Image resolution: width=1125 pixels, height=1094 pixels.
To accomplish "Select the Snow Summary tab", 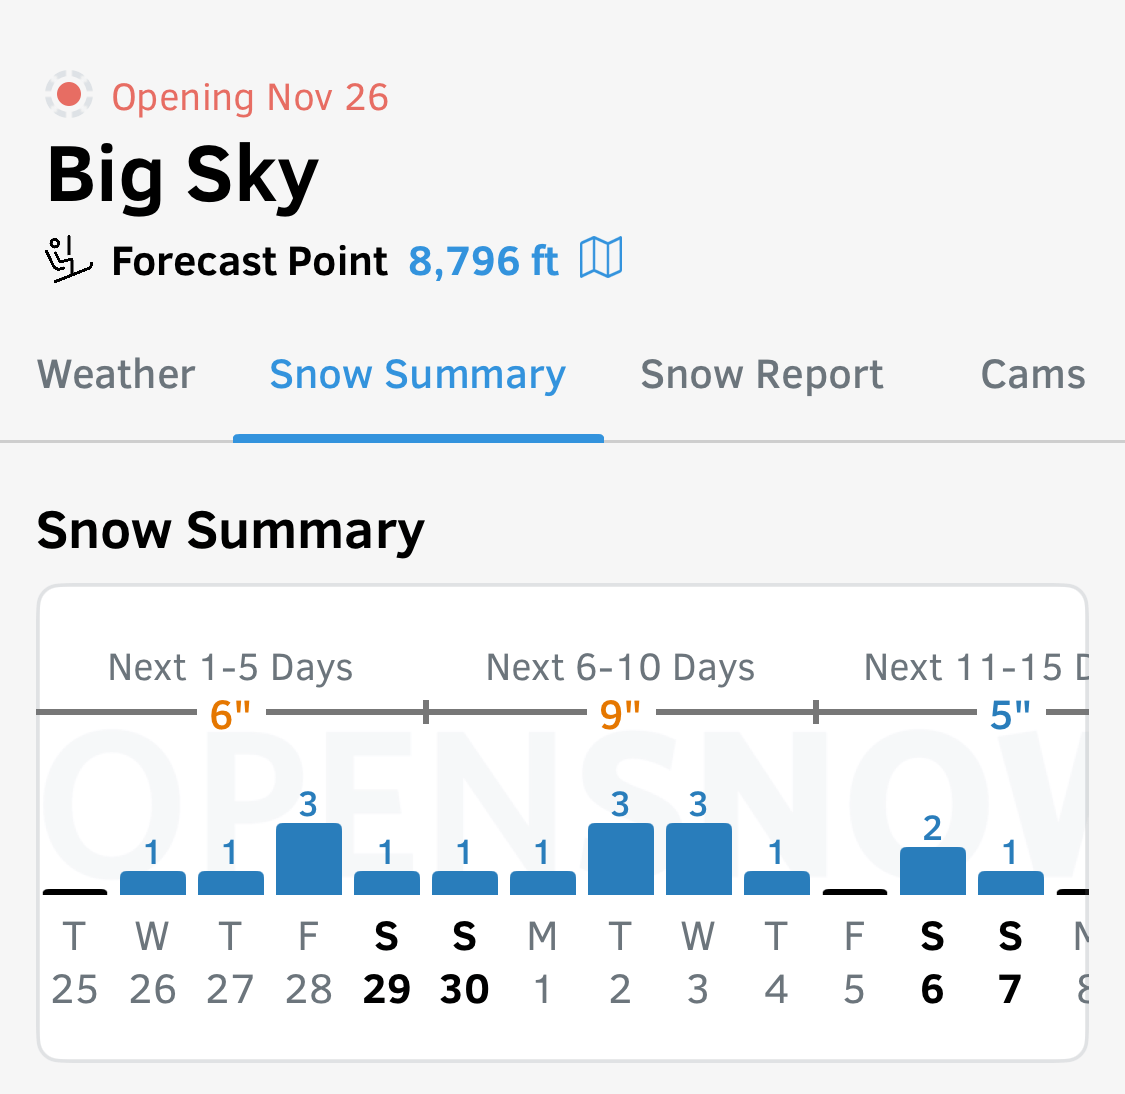I will (x=418, y=375).
